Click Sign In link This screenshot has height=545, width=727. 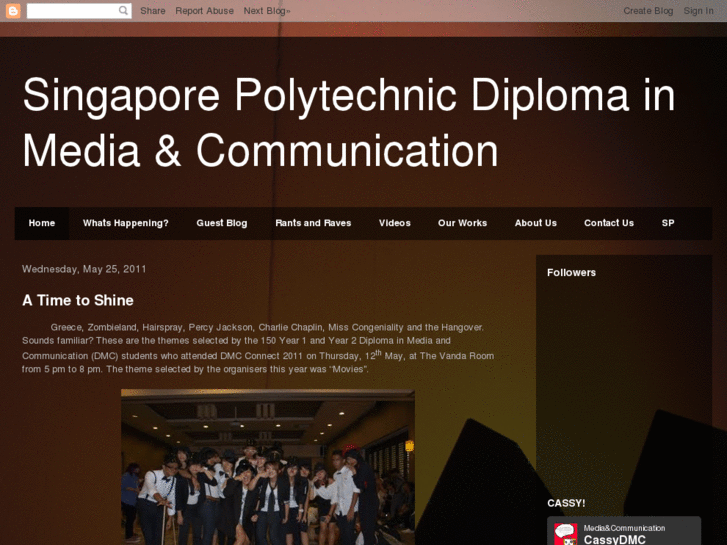698,11
